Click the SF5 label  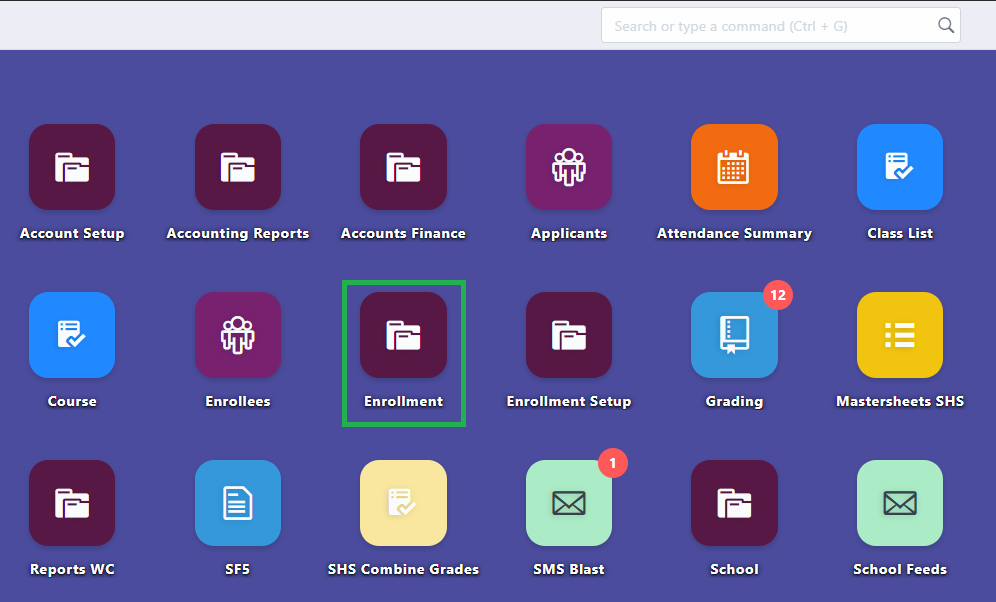click(x=238, y=570)
